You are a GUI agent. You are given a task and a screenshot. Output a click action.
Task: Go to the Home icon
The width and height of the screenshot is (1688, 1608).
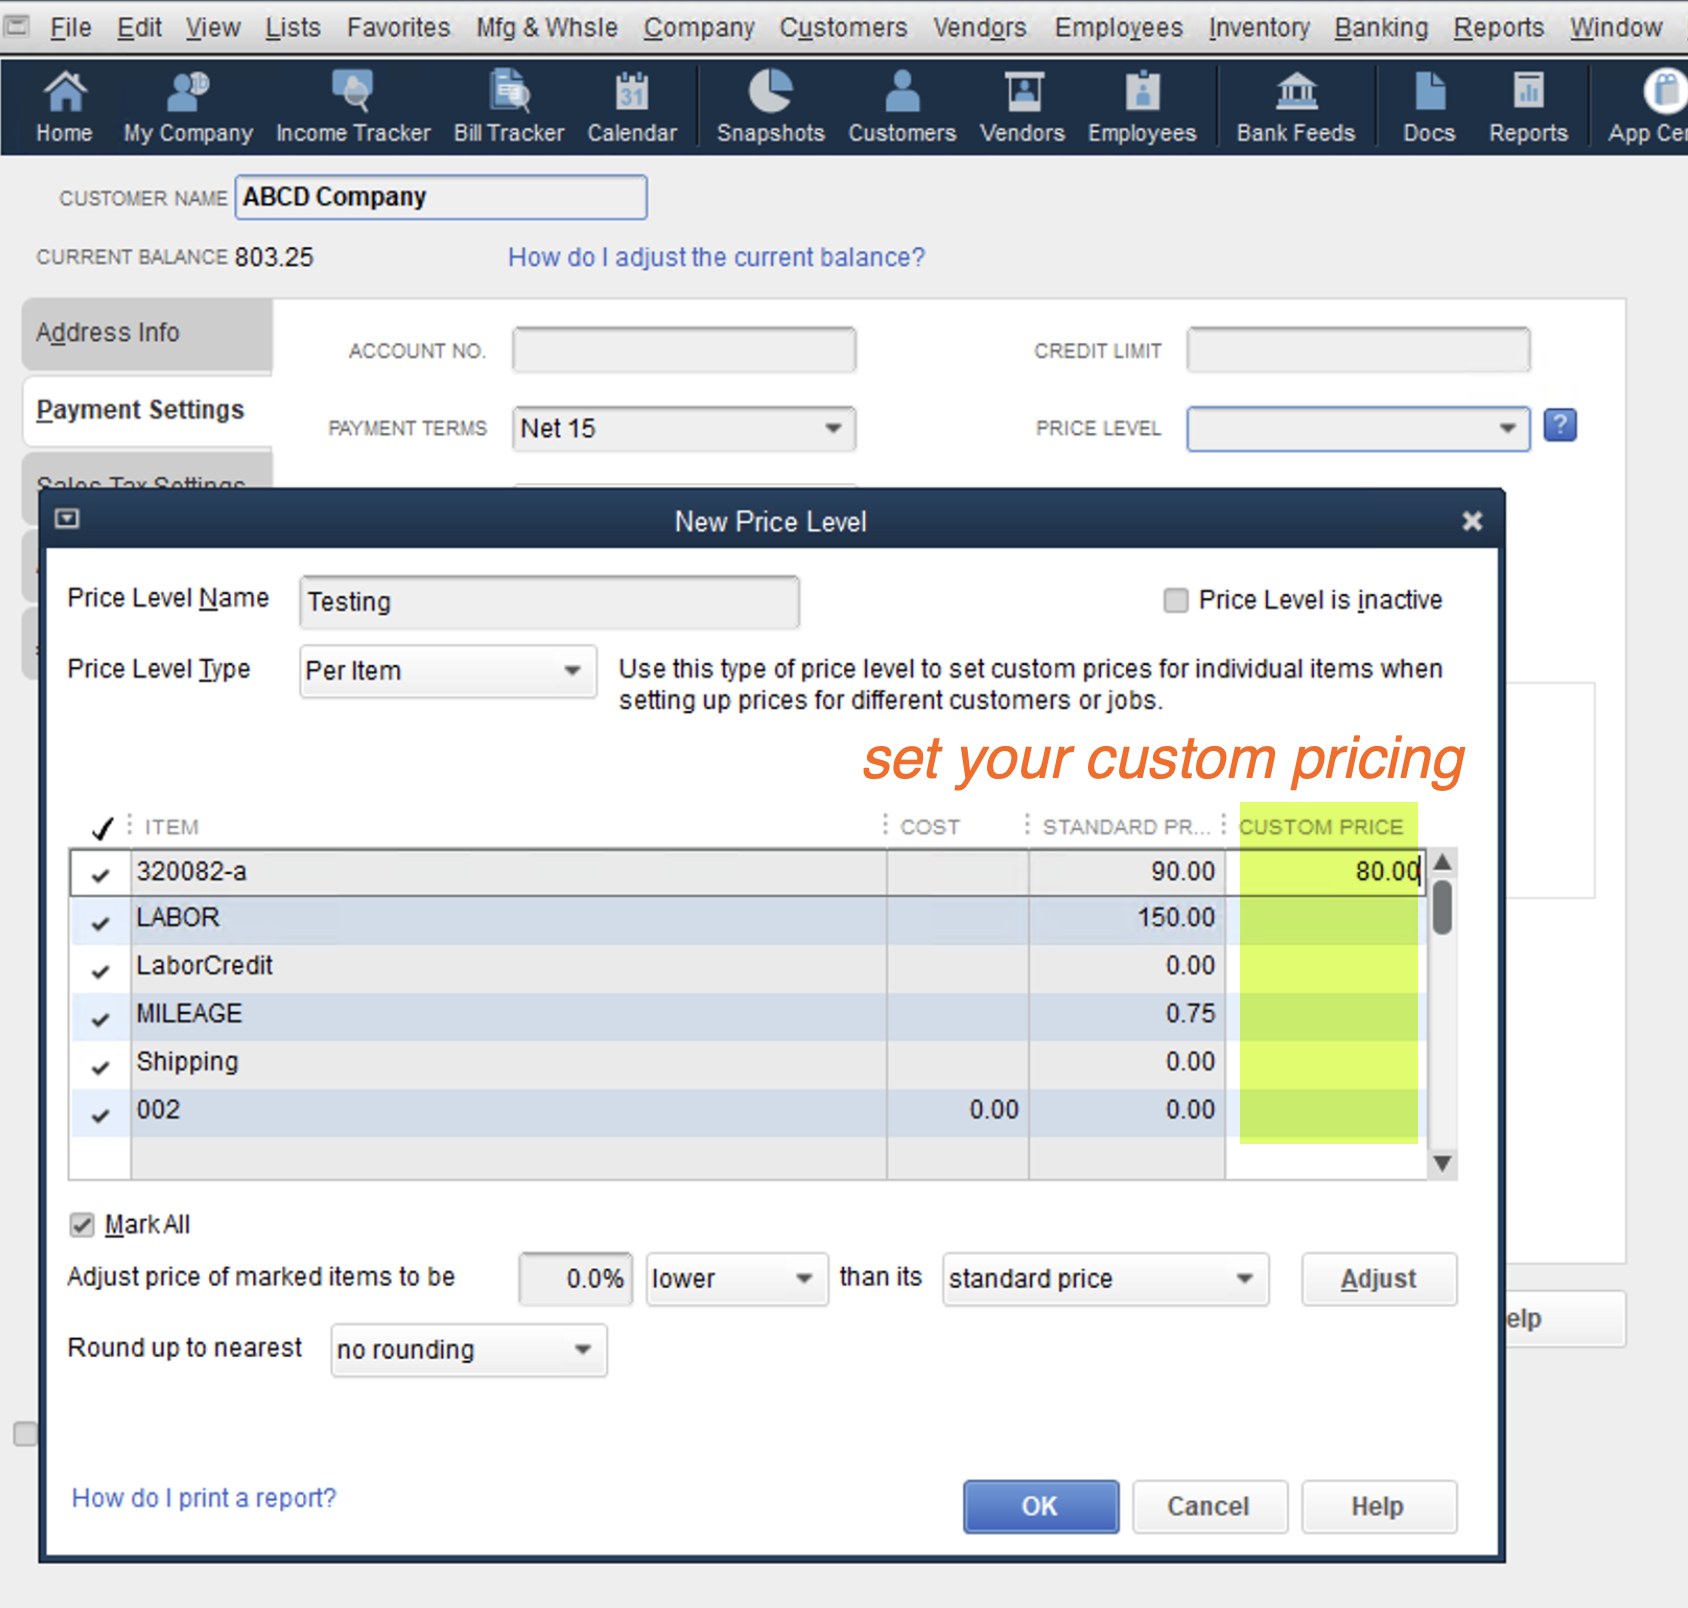point(64,106)
